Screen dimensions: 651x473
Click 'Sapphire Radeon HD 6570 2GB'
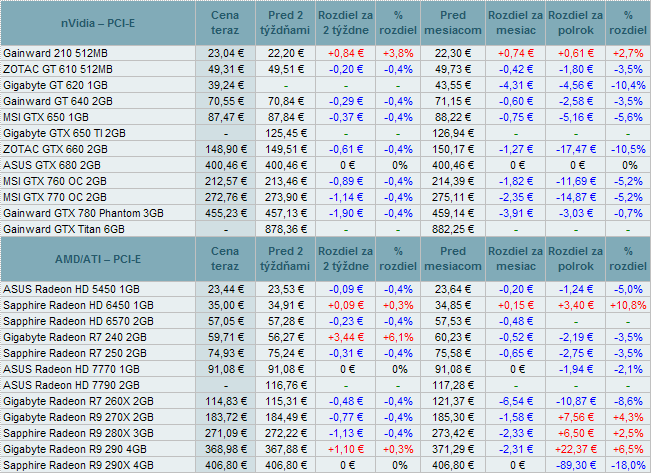point(78,321)
